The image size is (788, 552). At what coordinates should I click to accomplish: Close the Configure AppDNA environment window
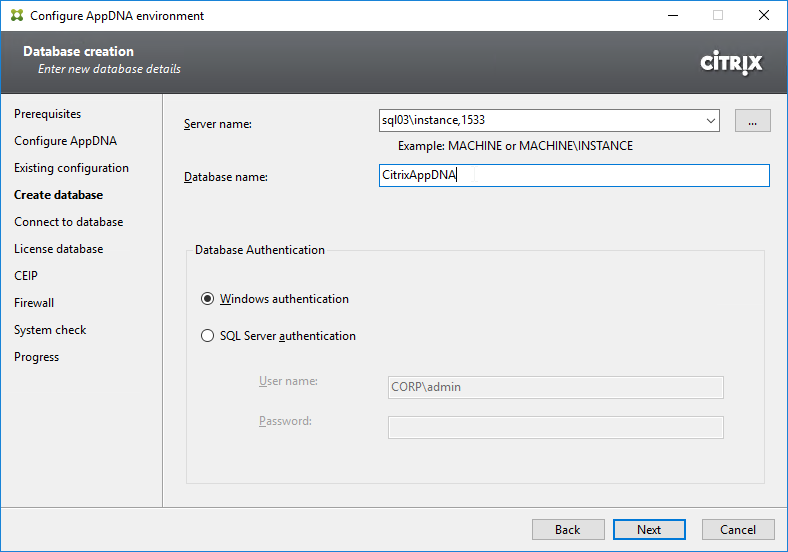click(763, 16)
